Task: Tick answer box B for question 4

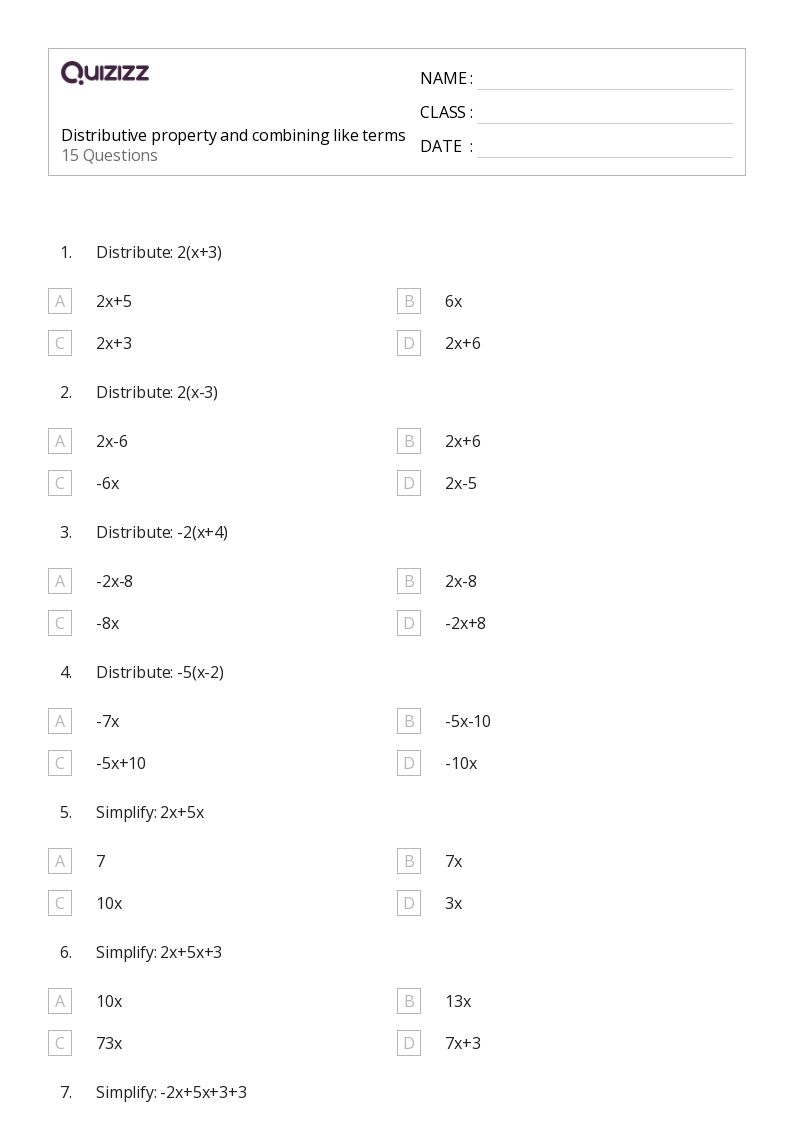Action: tap(409, 721)
